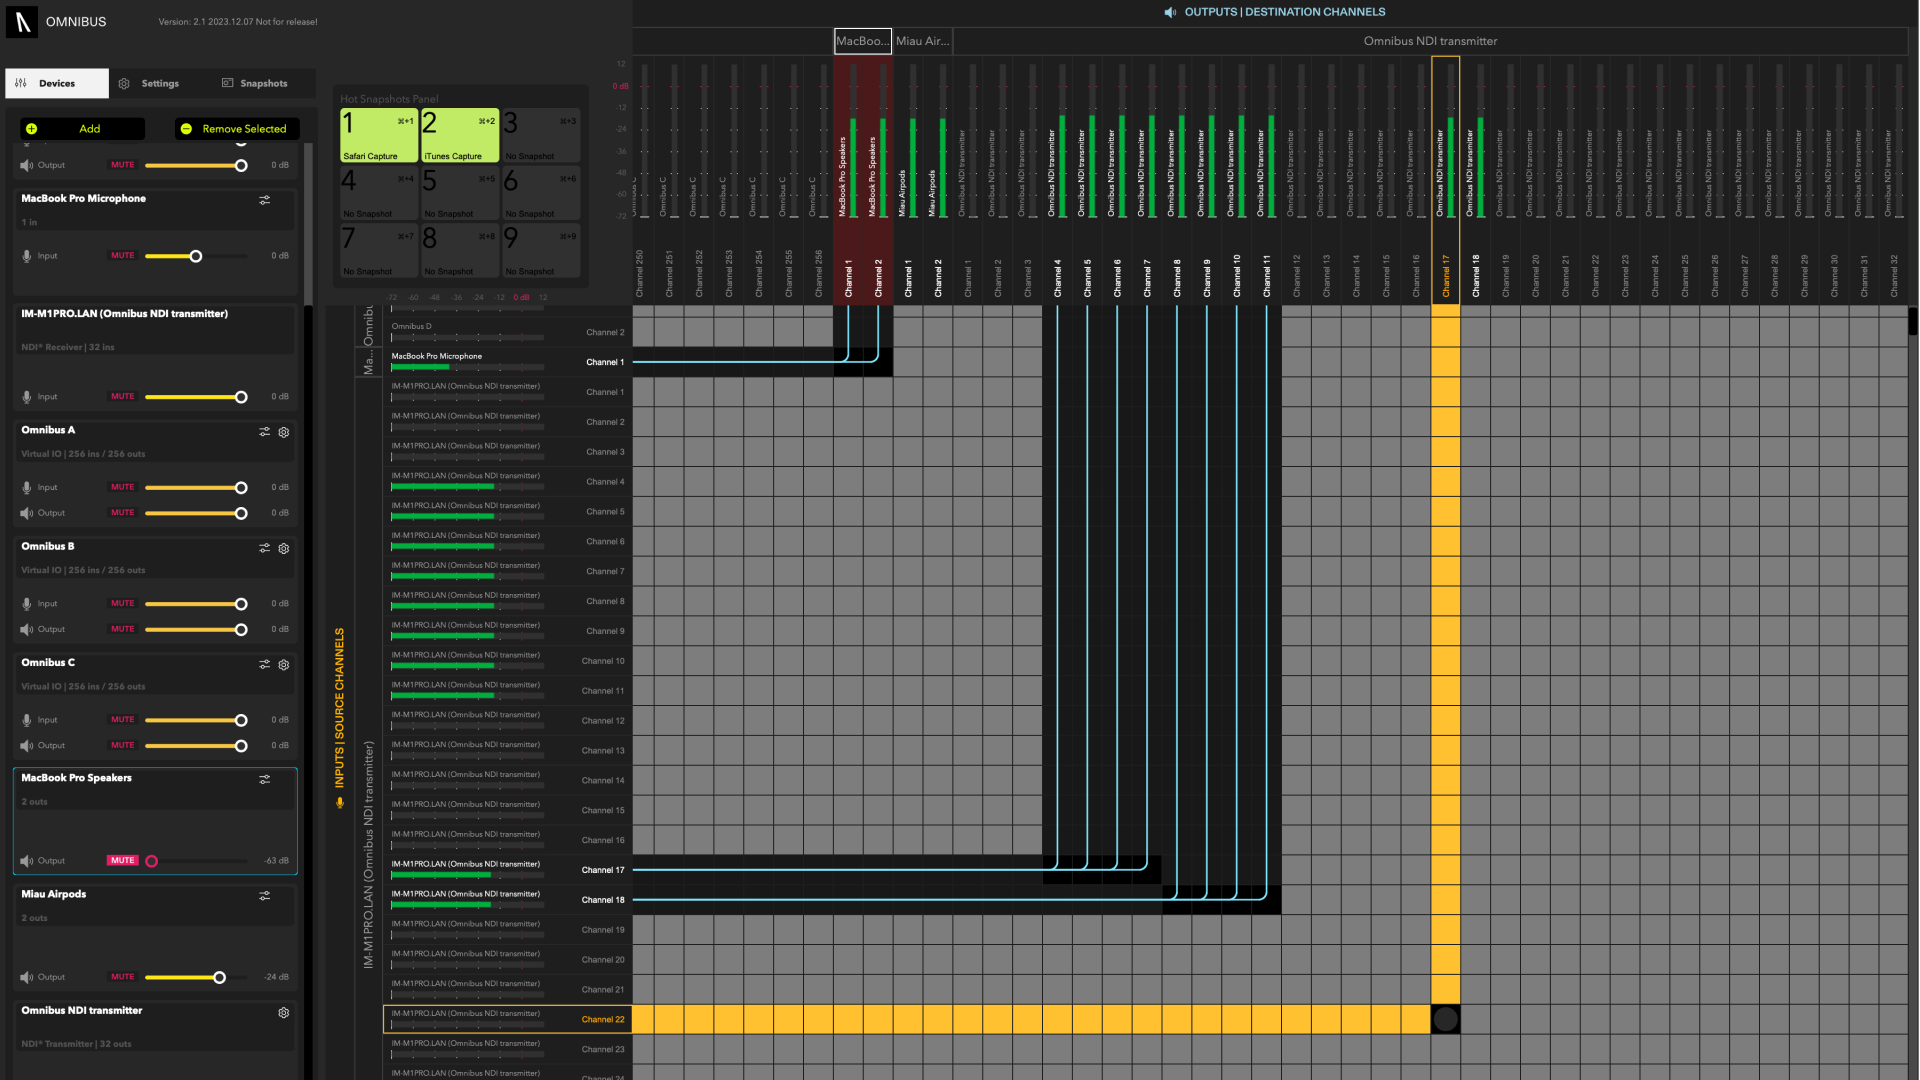This screenshot has width=1920, height=1080.
Task: Click microphone icon of Omnibus A input
Action: tap(27, 488)
